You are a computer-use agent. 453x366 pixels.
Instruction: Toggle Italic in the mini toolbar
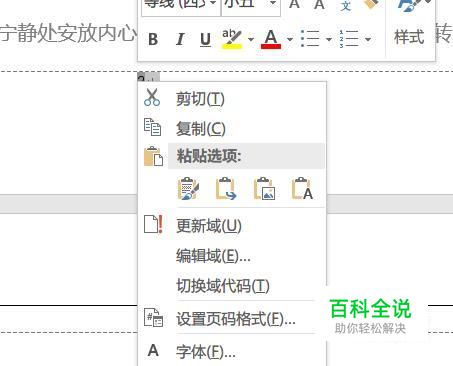coord(180,39)
